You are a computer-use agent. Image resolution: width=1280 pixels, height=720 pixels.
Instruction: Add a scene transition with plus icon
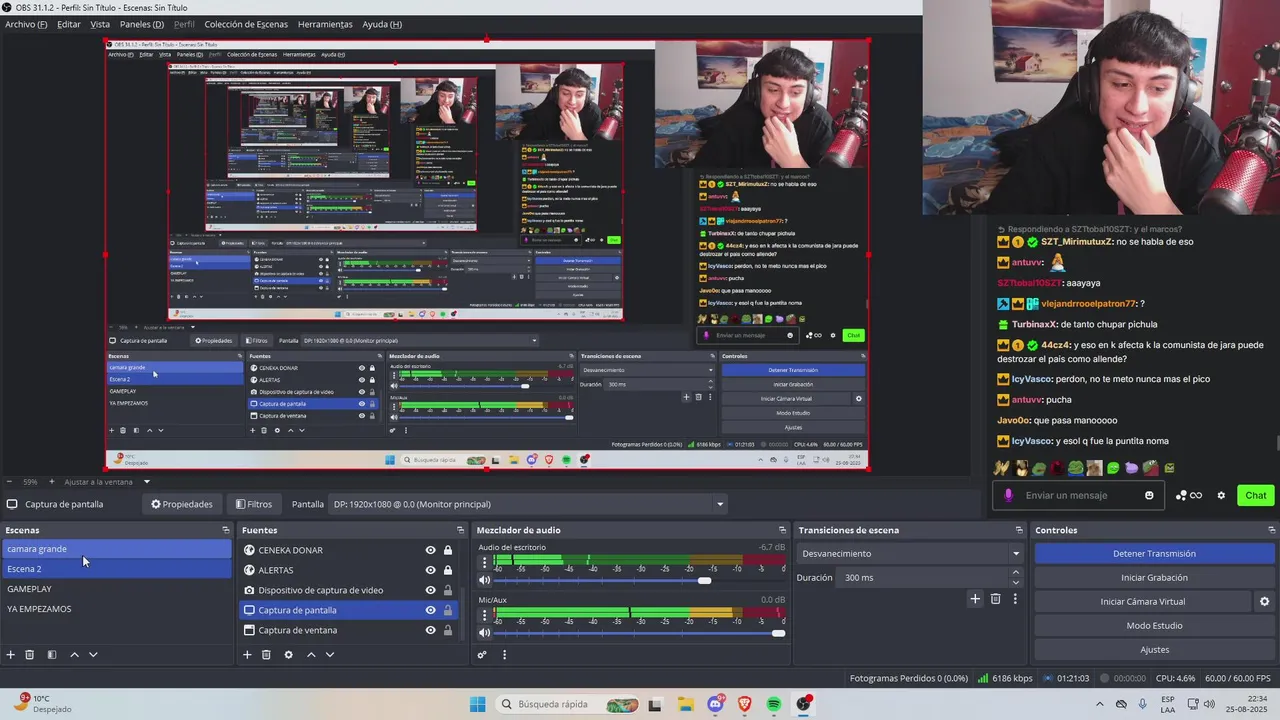[x=975, y=599]
